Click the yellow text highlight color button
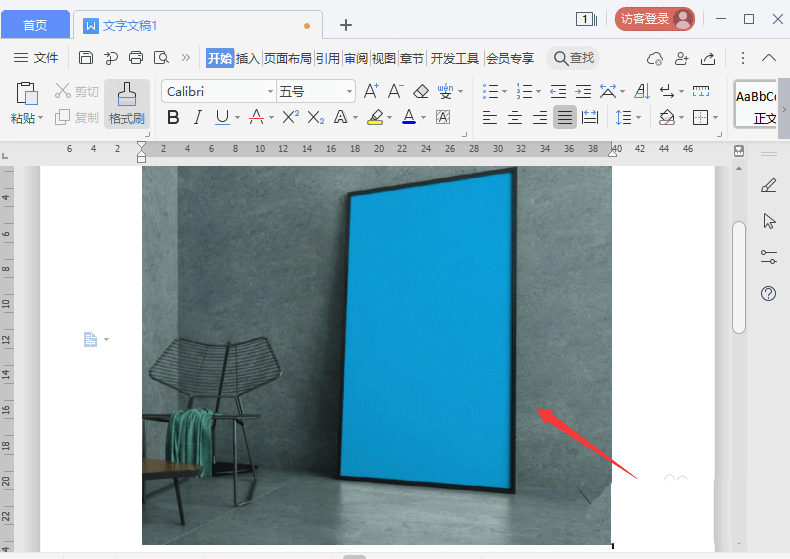The image size is (790, 559). point(374,118)
